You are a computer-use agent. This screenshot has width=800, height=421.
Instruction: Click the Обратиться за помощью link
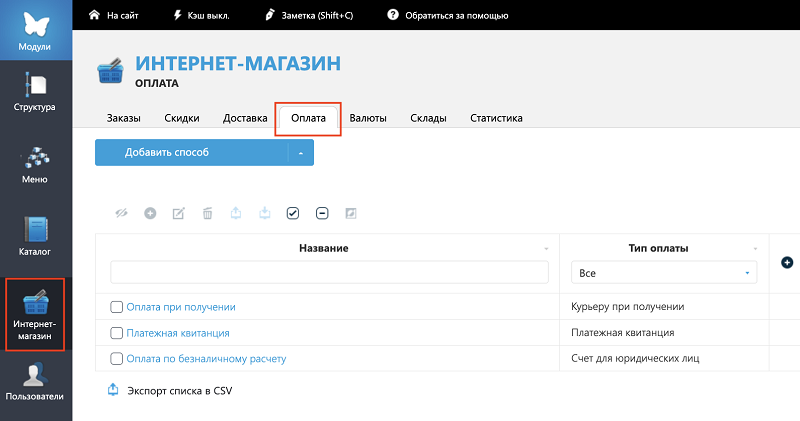[x=457, y=15]
